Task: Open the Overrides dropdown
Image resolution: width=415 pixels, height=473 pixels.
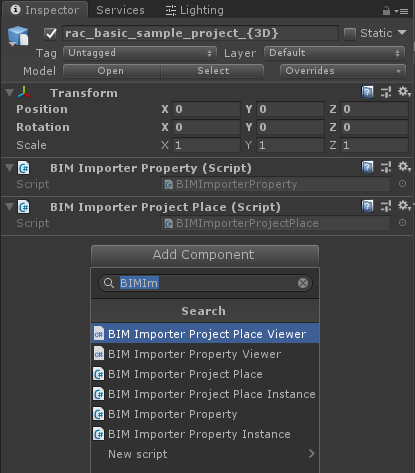Action: pyautogui.click(x=343, y=71)
